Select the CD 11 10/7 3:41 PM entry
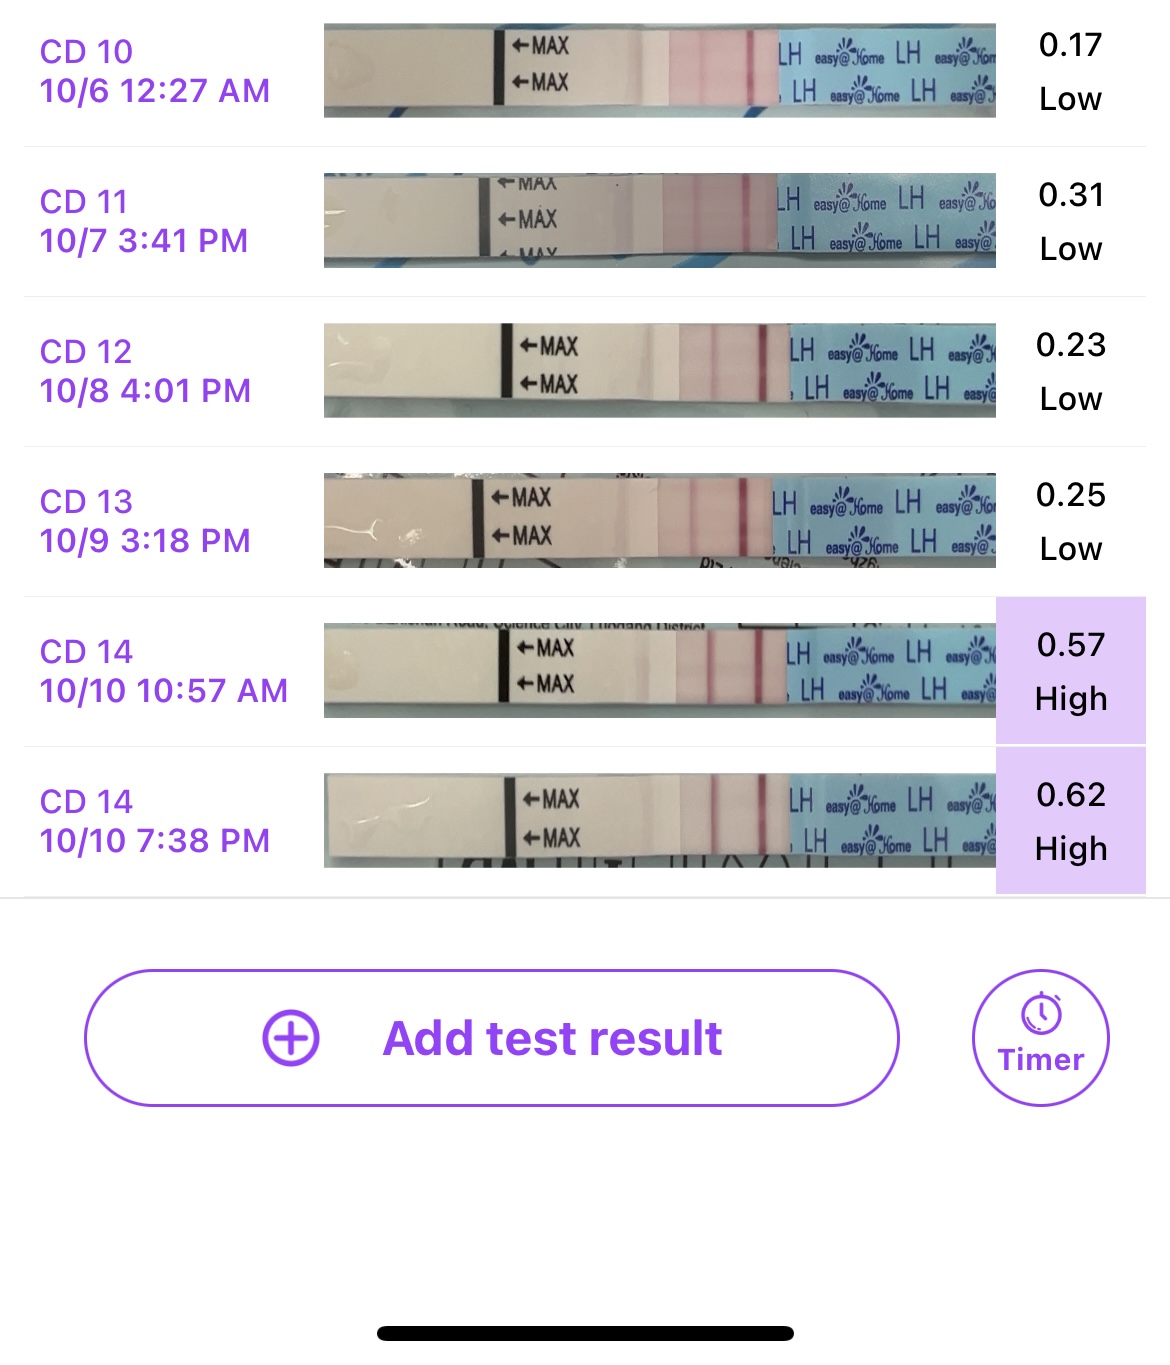 pos(144,221)
